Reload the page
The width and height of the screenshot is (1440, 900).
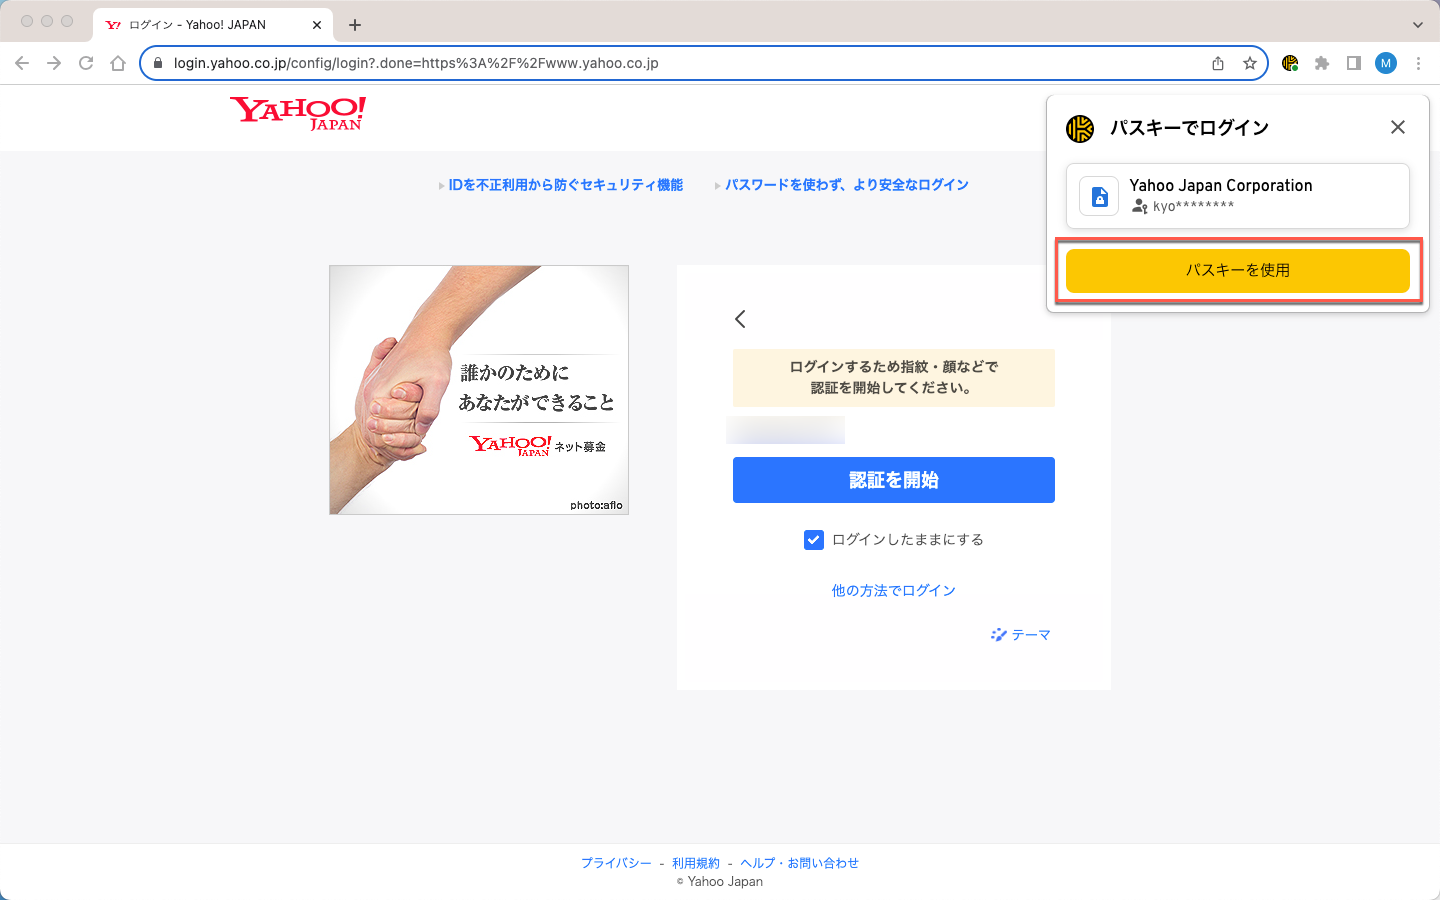(86, 63)
